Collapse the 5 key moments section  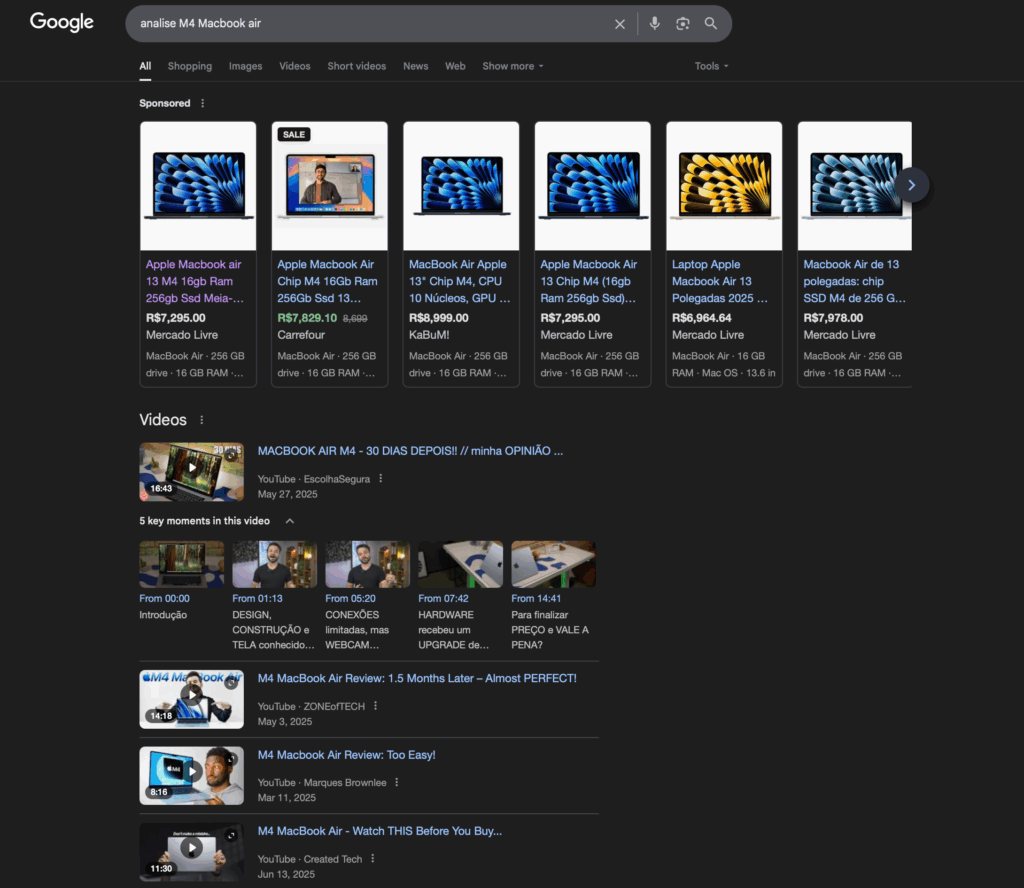coord(290,521)
